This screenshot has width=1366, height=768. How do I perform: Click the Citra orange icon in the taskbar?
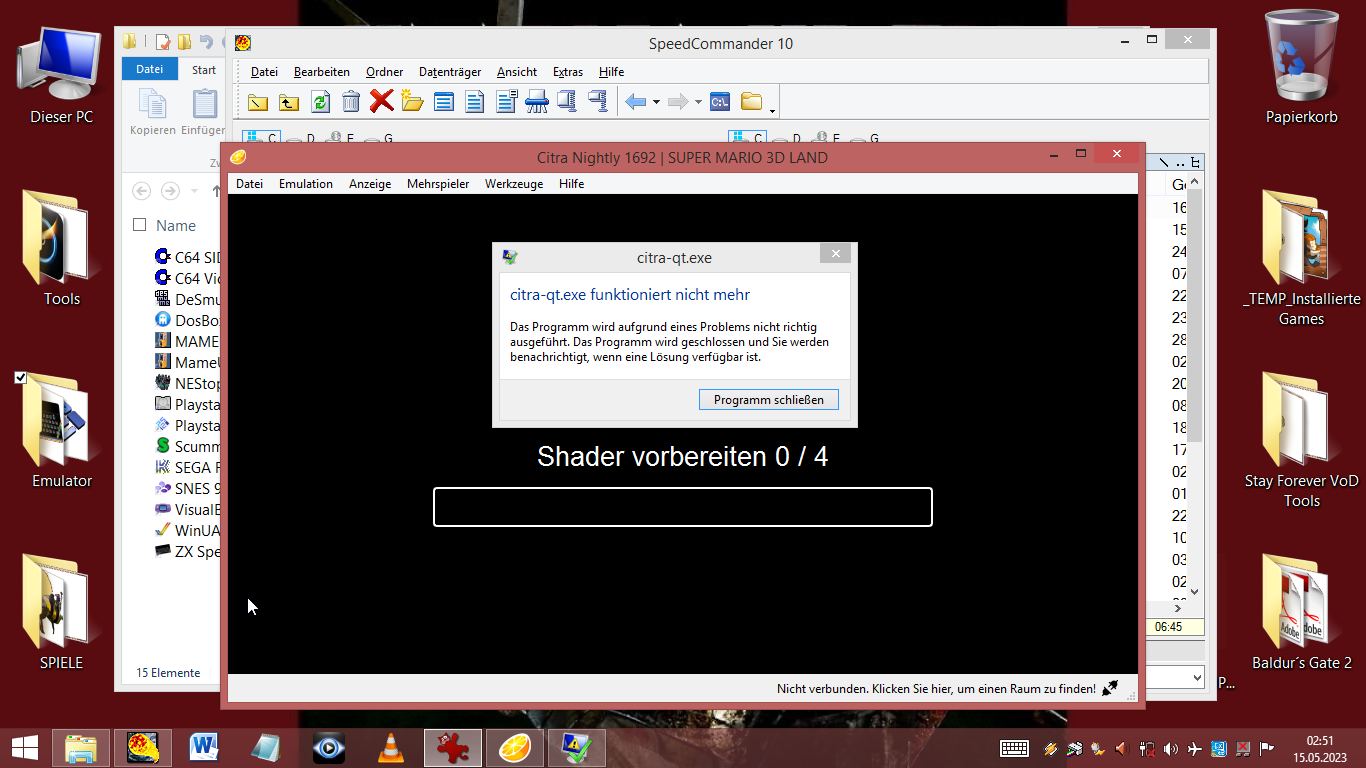coord(515,748)
